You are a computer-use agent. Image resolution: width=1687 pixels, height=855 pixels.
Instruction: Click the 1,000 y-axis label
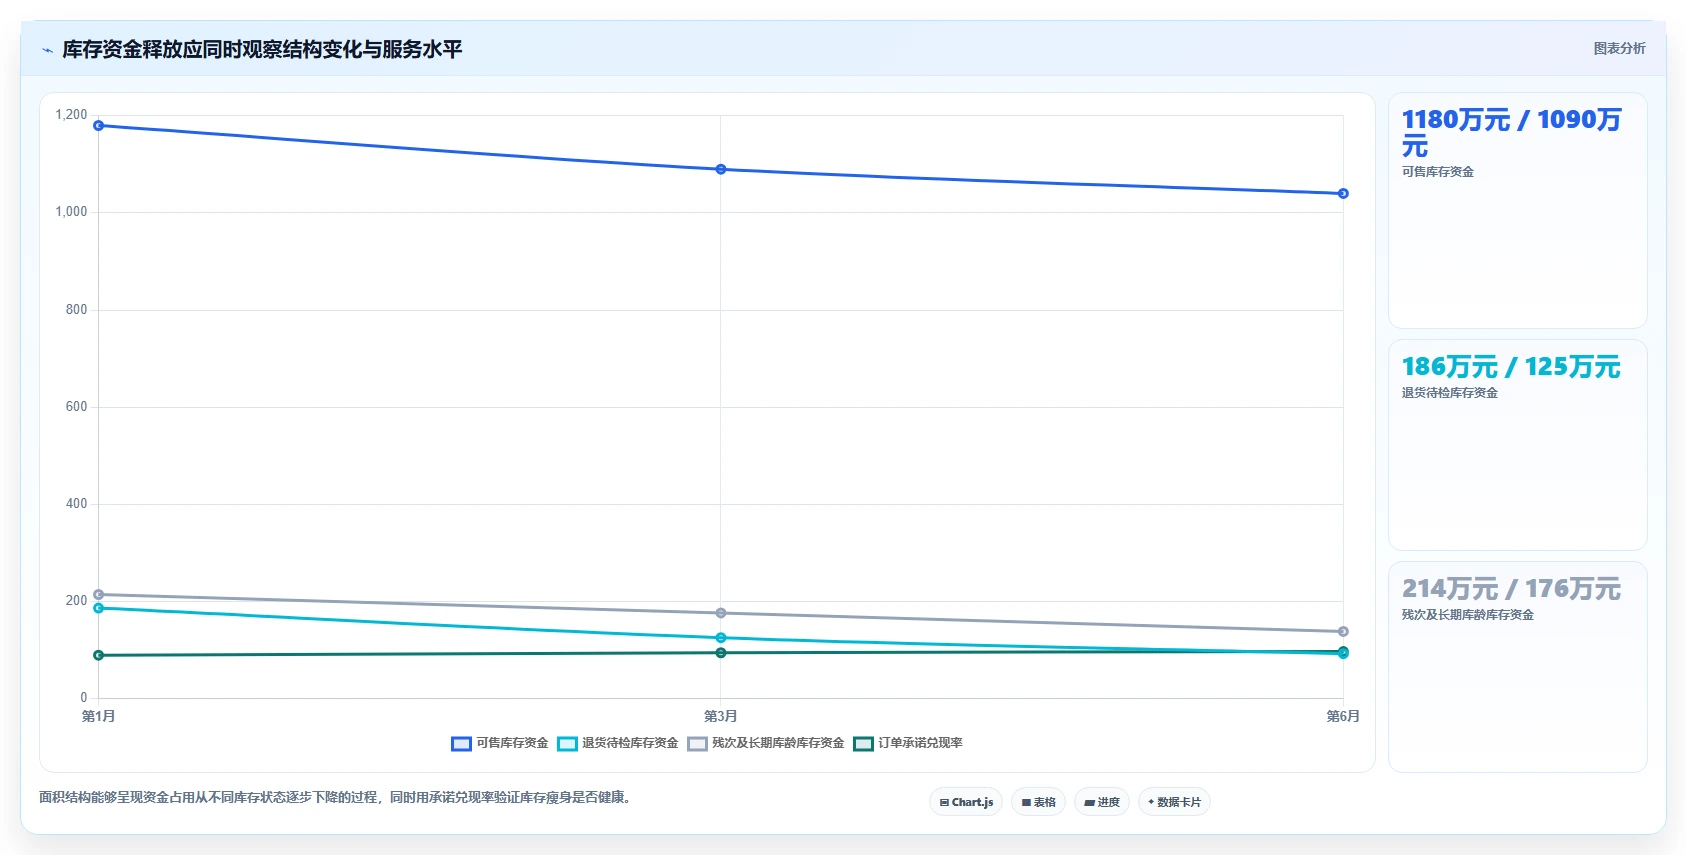(71, 212)
